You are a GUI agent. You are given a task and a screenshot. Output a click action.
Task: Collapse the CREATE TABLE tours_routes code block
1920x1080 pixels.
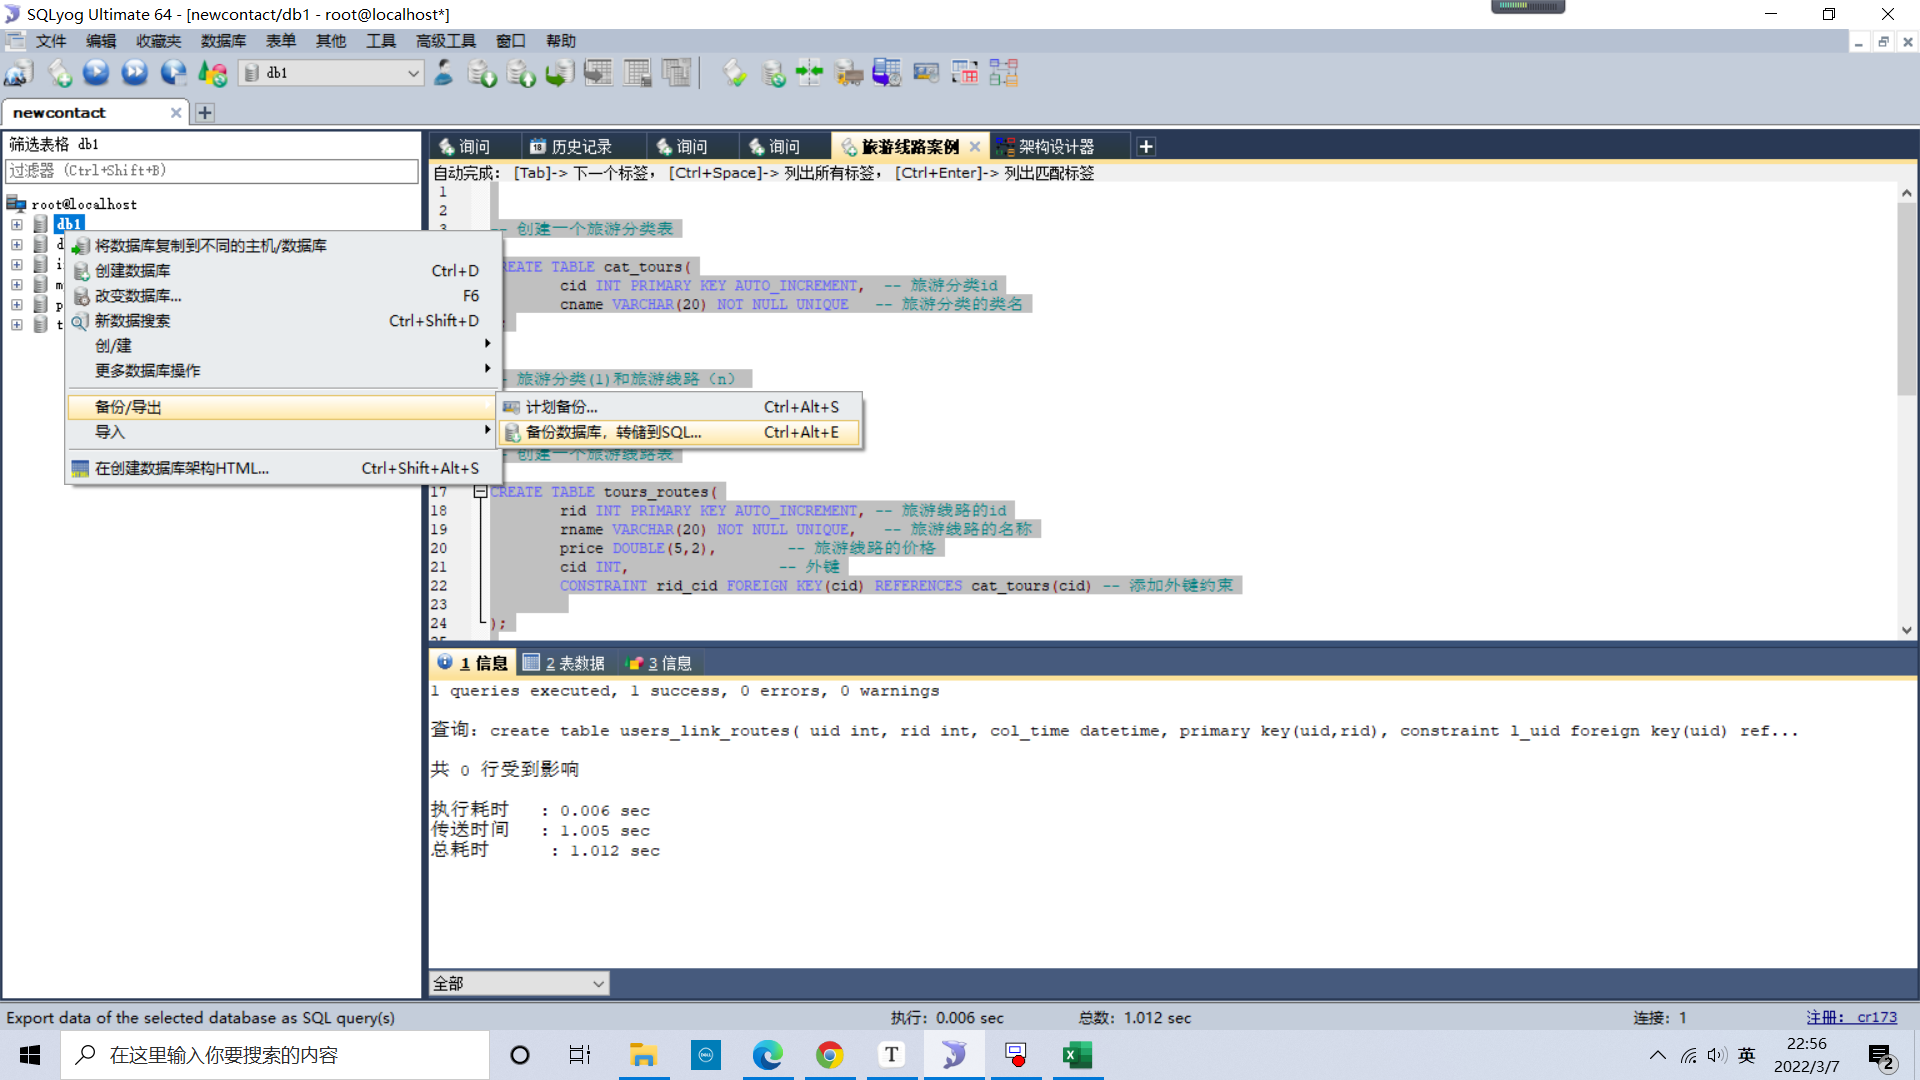480,492
